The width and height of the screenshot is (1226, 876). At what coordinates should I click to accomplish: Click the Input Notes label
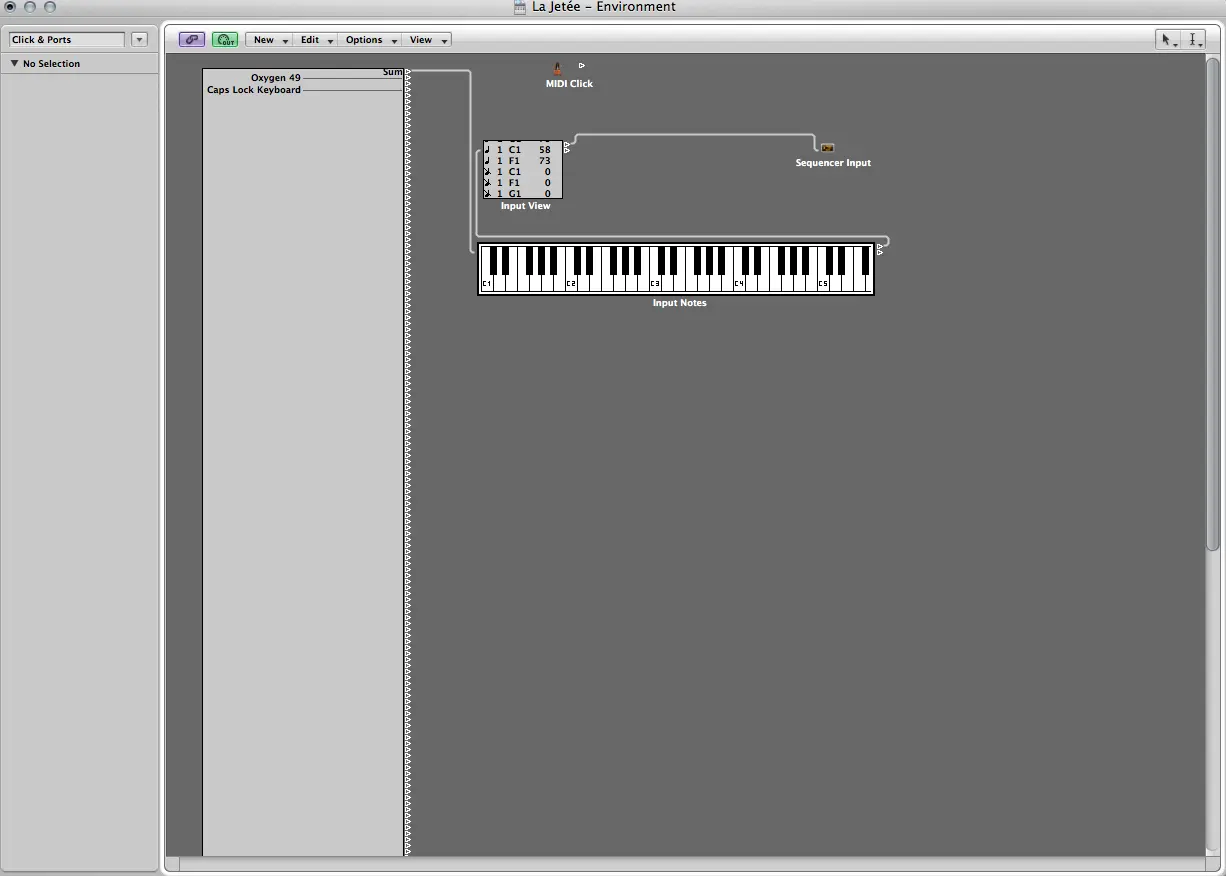tap(679, 303)
